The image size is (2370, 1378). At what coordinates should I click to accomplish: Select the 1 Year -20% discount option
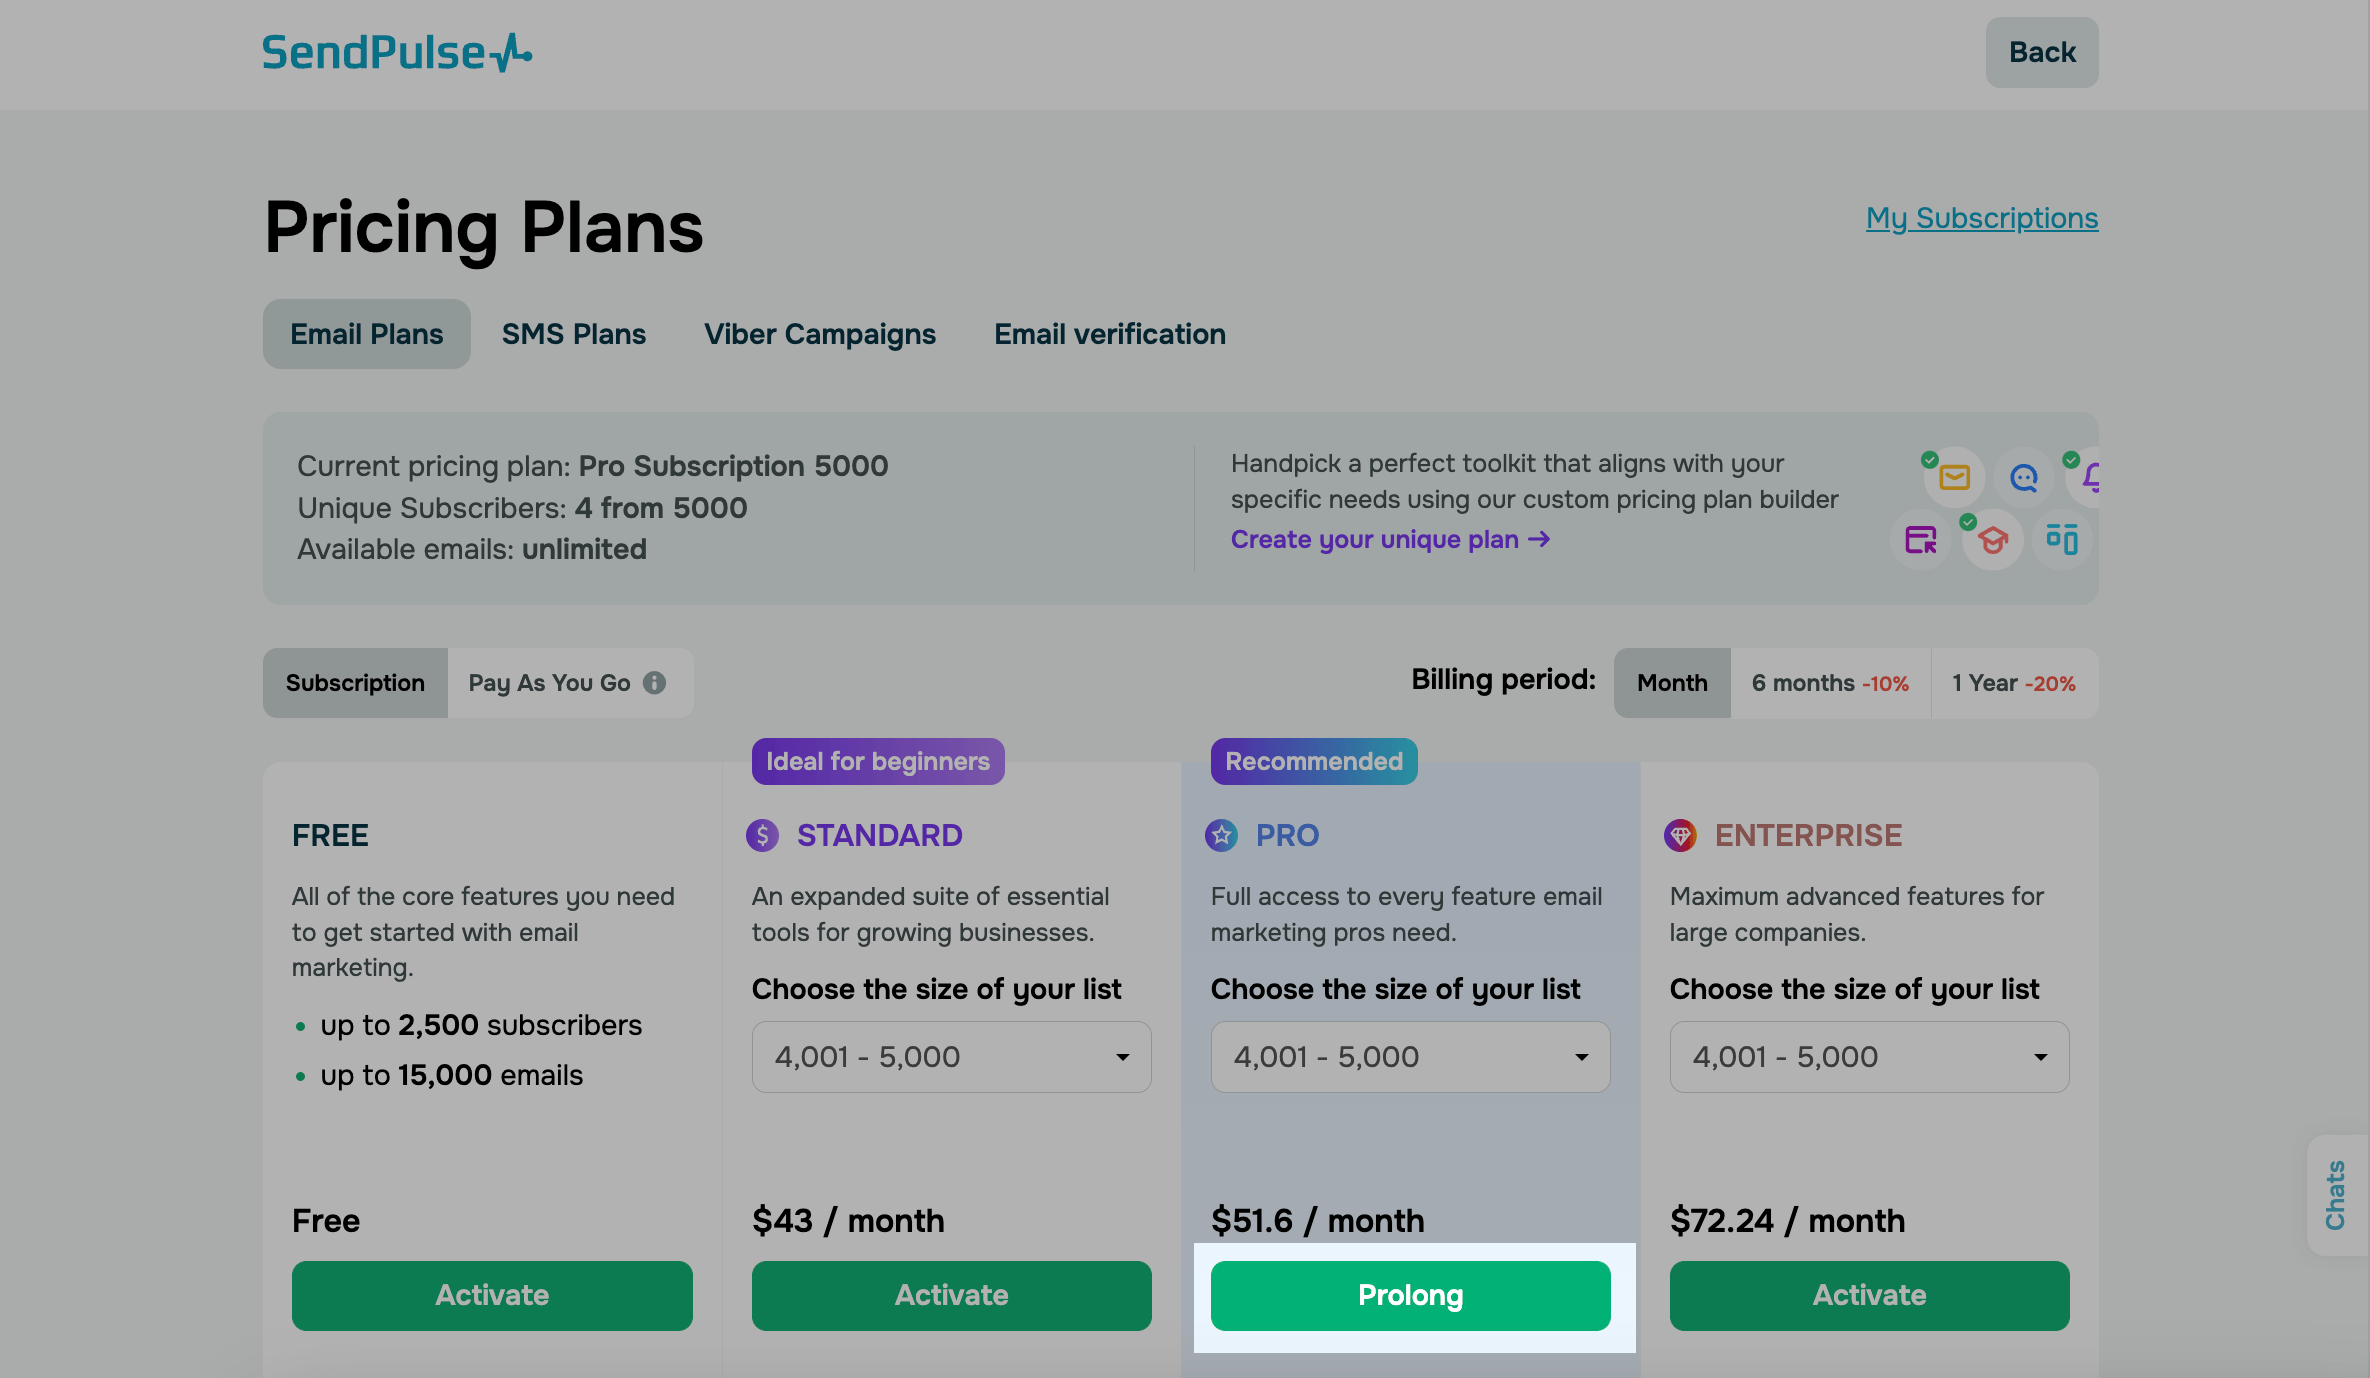point(2014,683)
